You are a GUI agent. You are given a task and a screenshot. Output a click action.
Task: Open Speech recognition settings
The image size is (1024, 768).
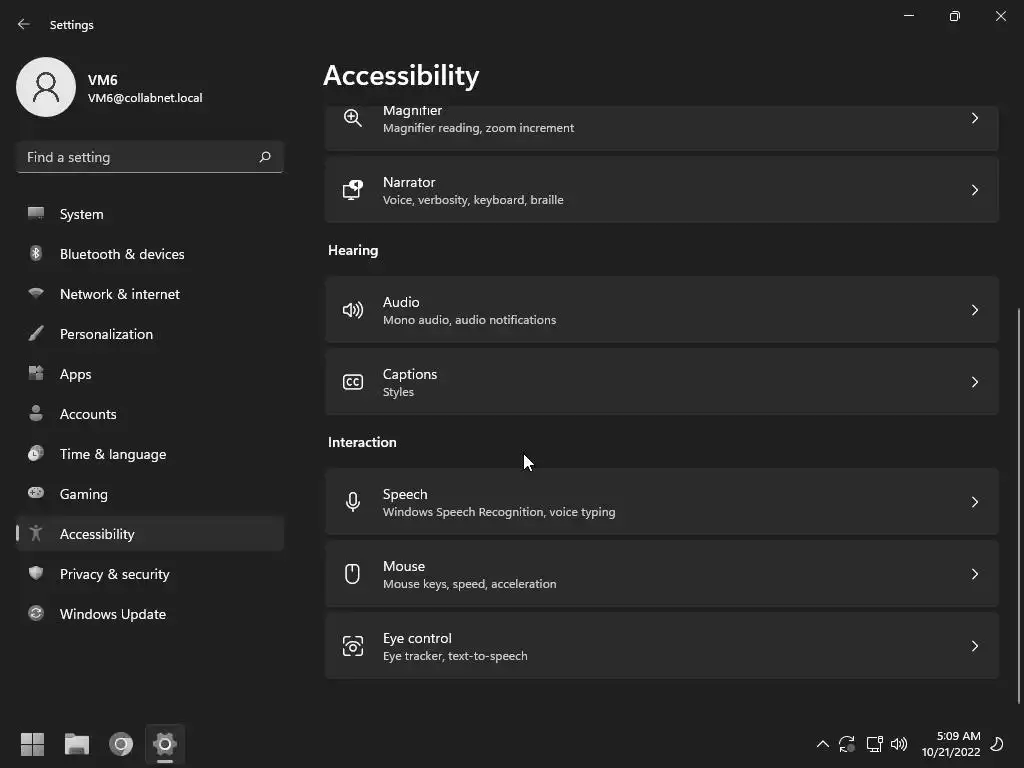point(660,502)
